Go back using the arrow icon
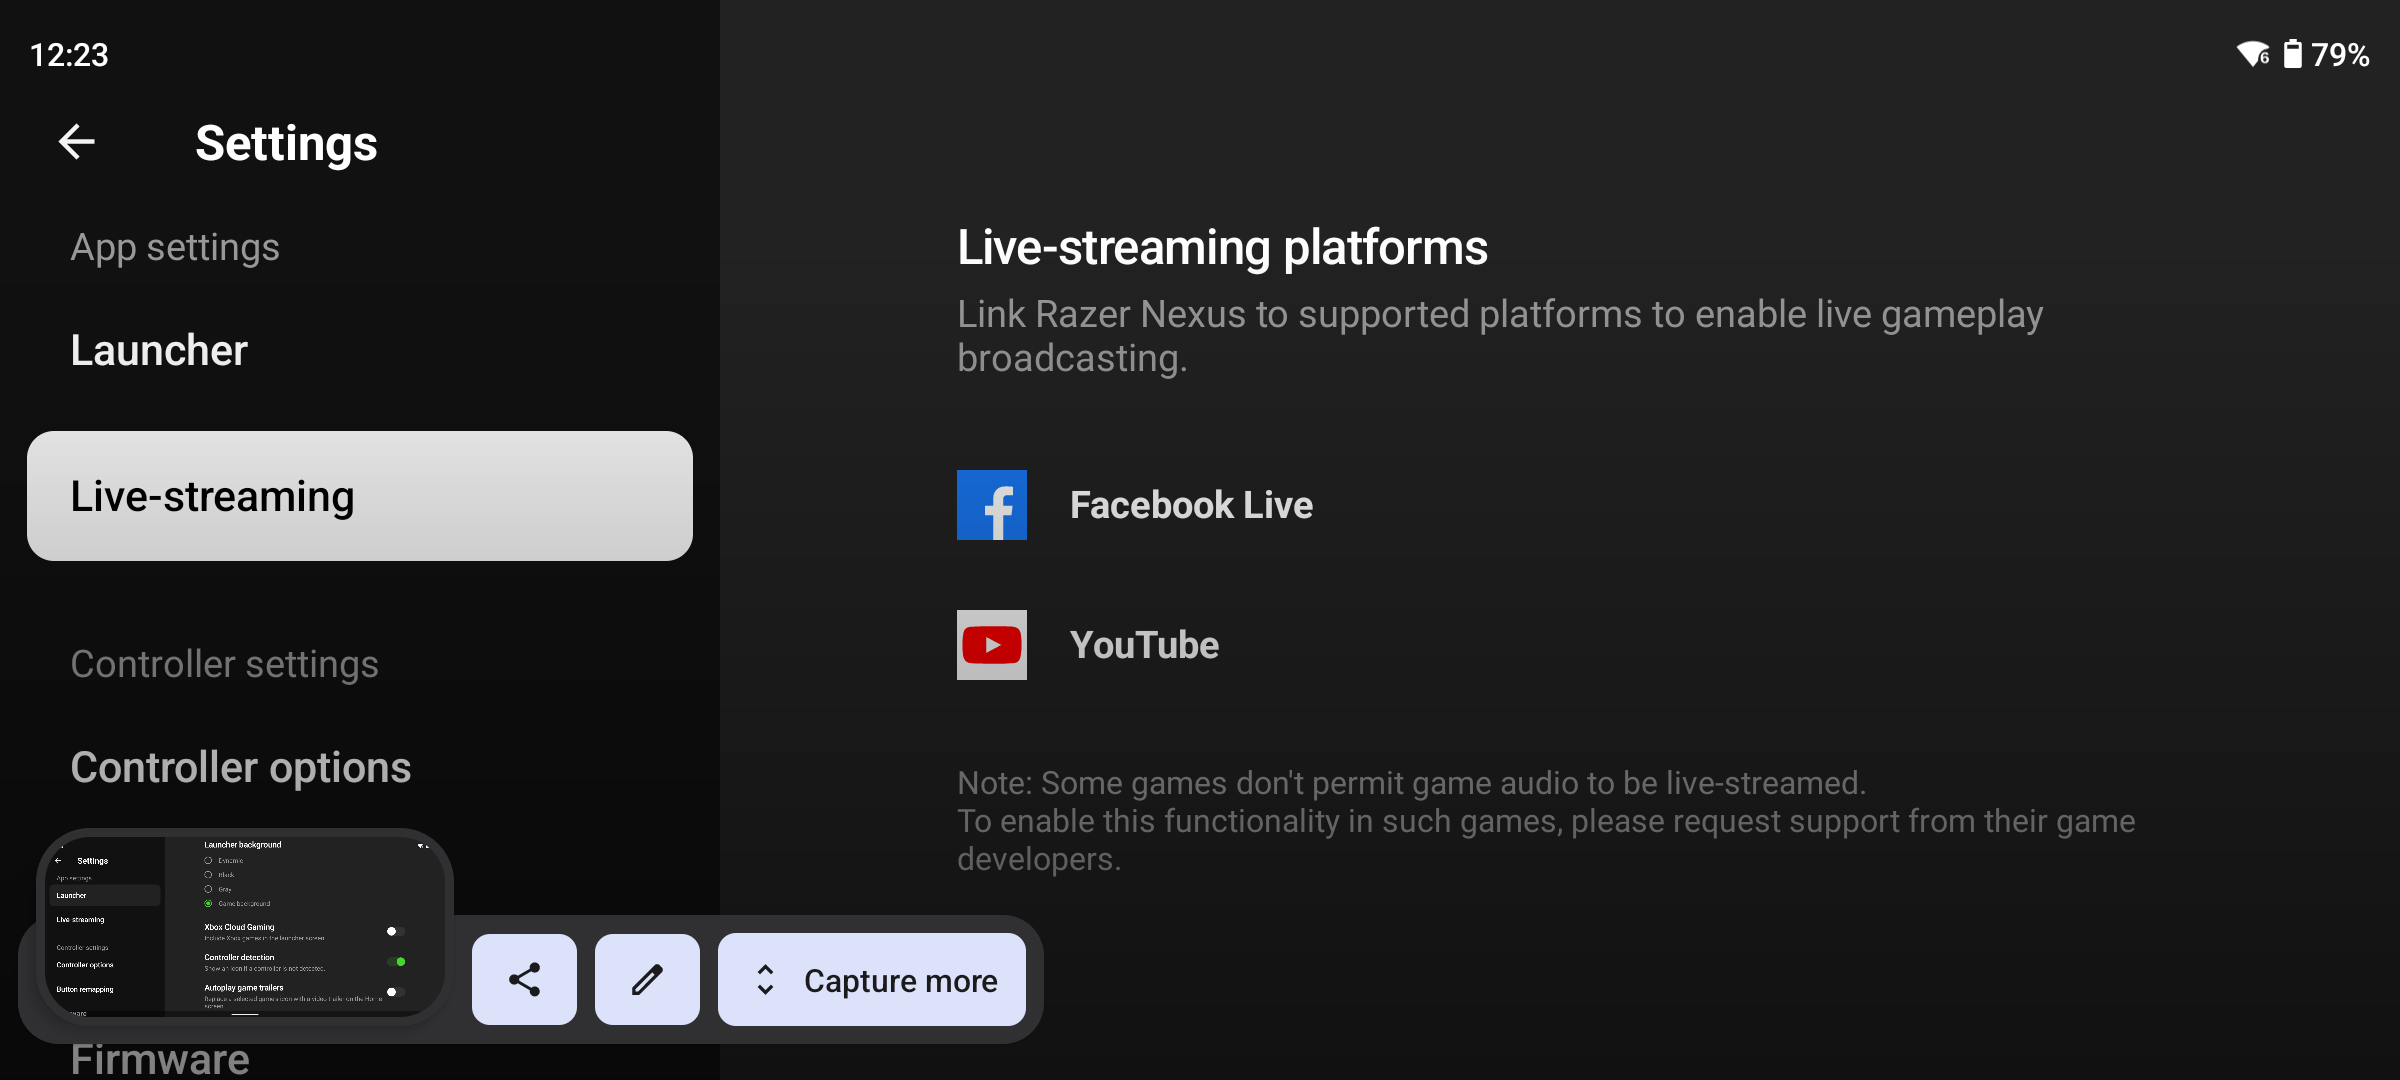2400x1080 pixels. 77,142
